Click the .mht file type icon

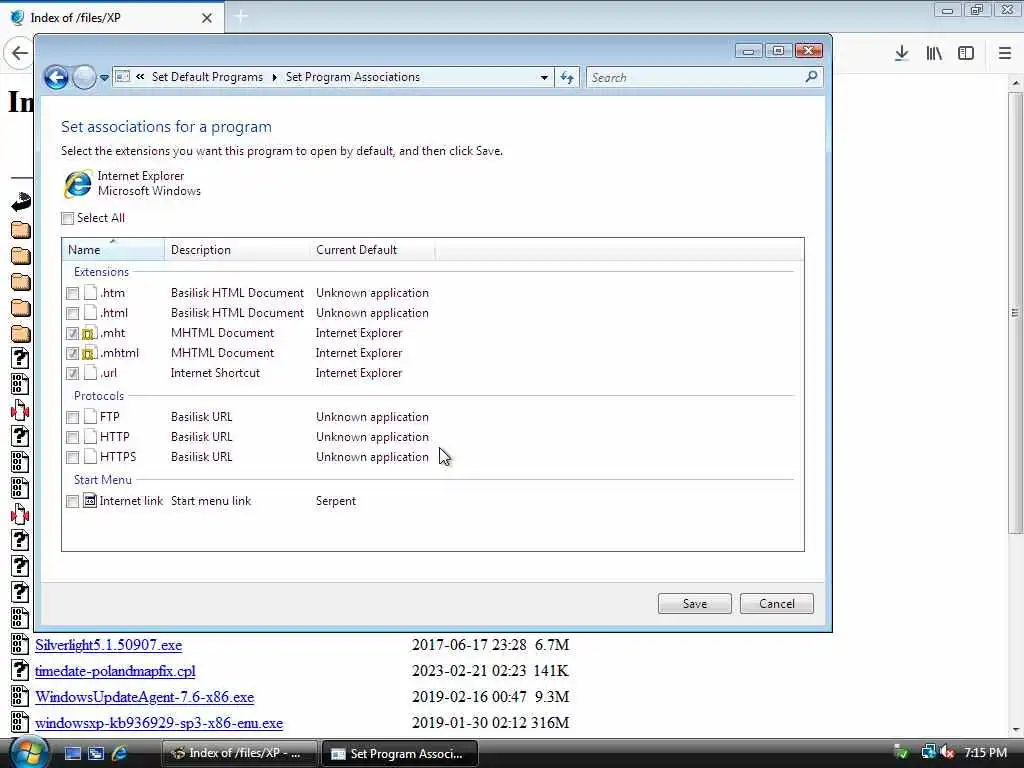(89, 333)
